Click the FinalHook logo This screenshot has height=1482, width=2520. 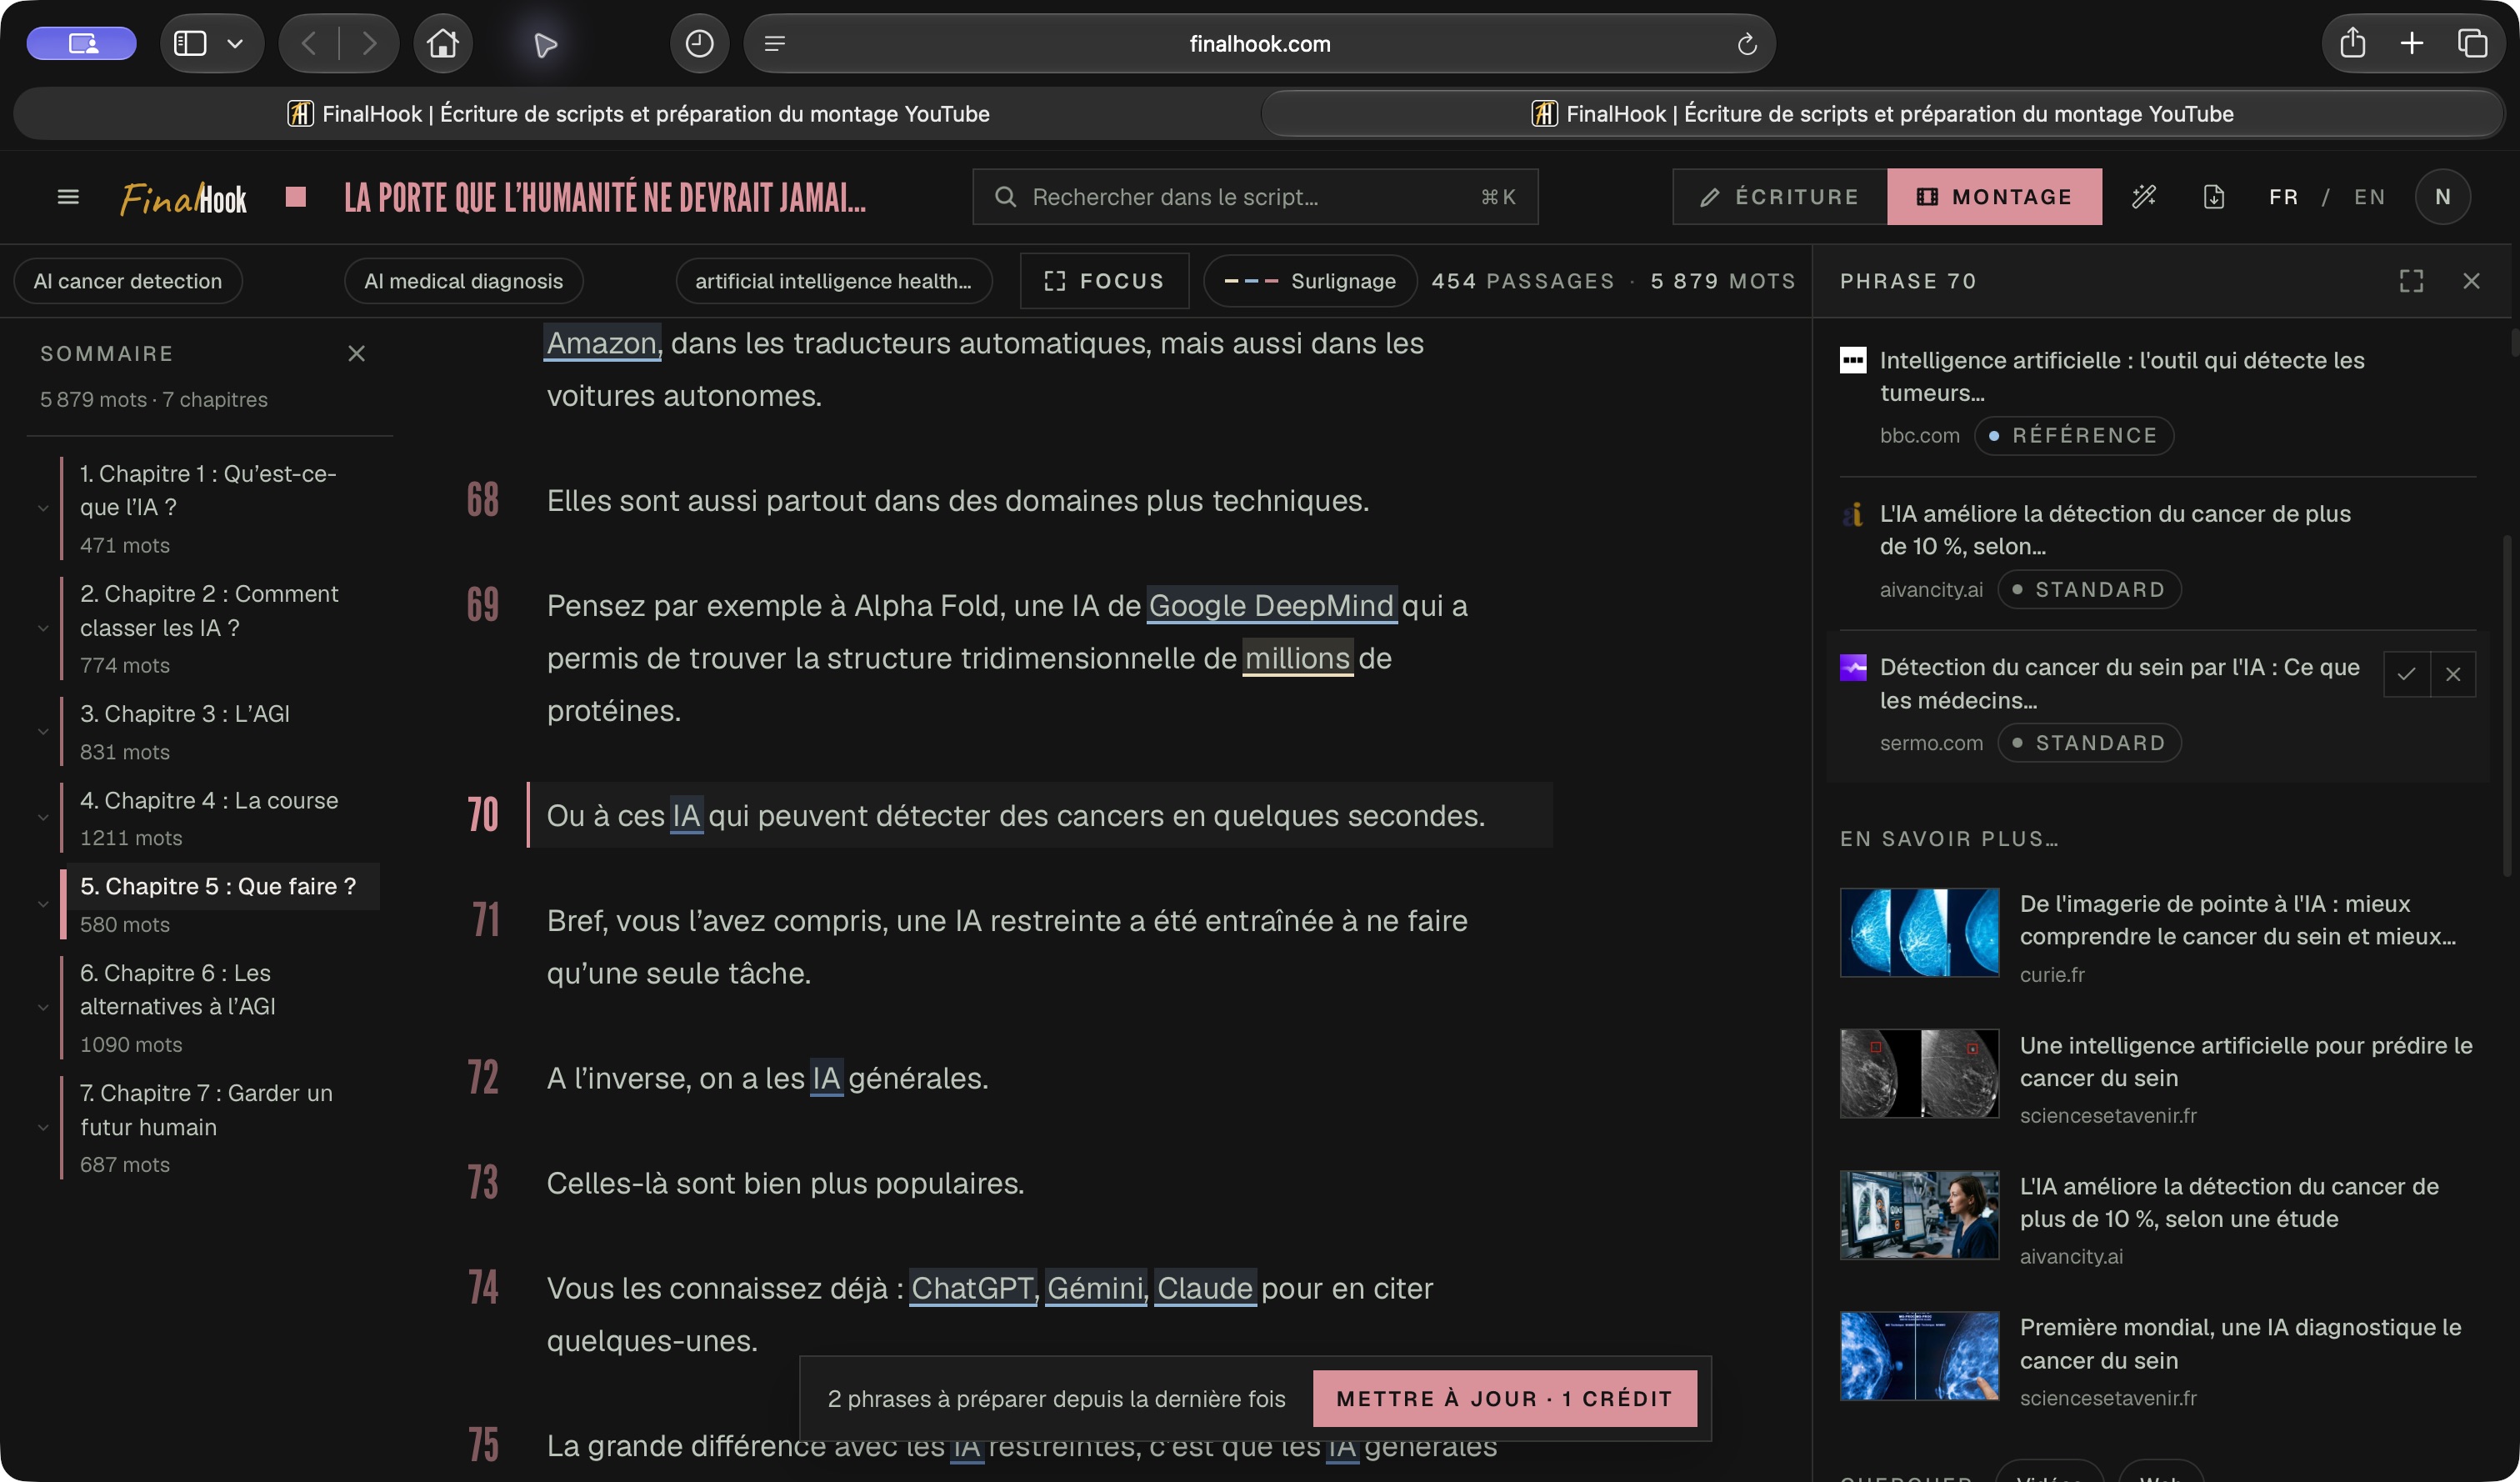click(x=184, y=198)
